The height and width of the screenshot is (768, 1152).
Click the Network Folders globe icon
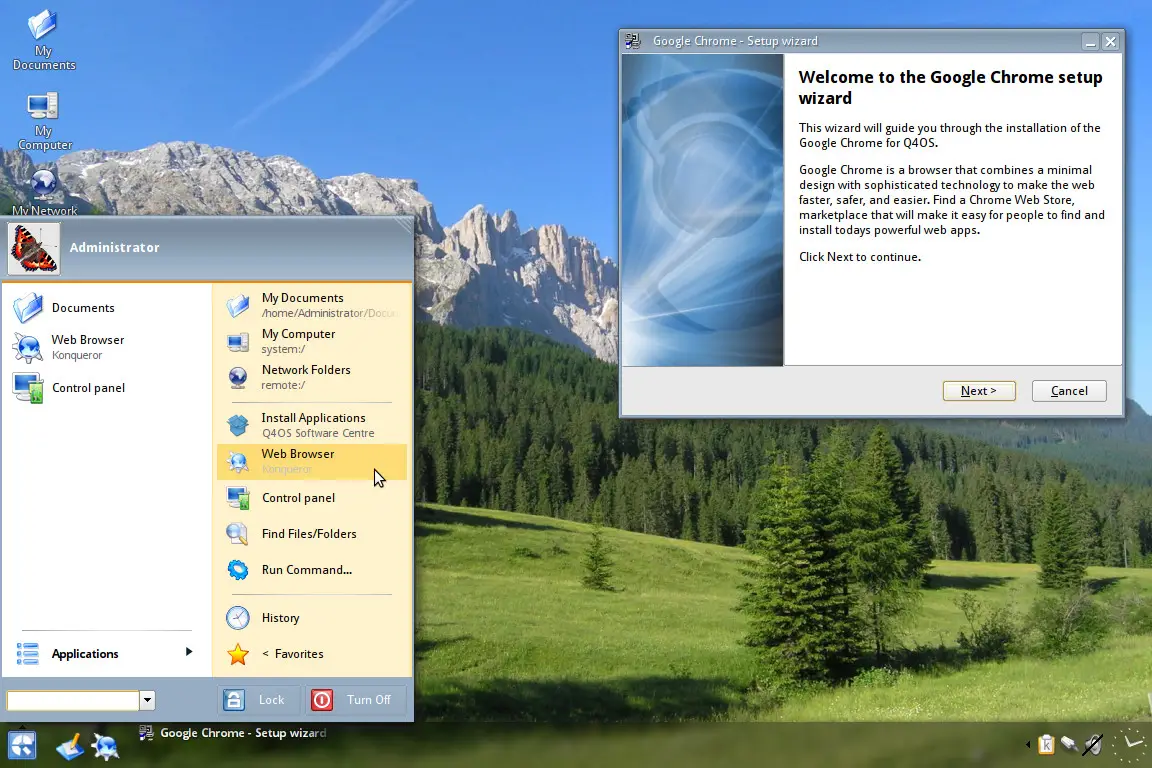[x=238, y=377]
